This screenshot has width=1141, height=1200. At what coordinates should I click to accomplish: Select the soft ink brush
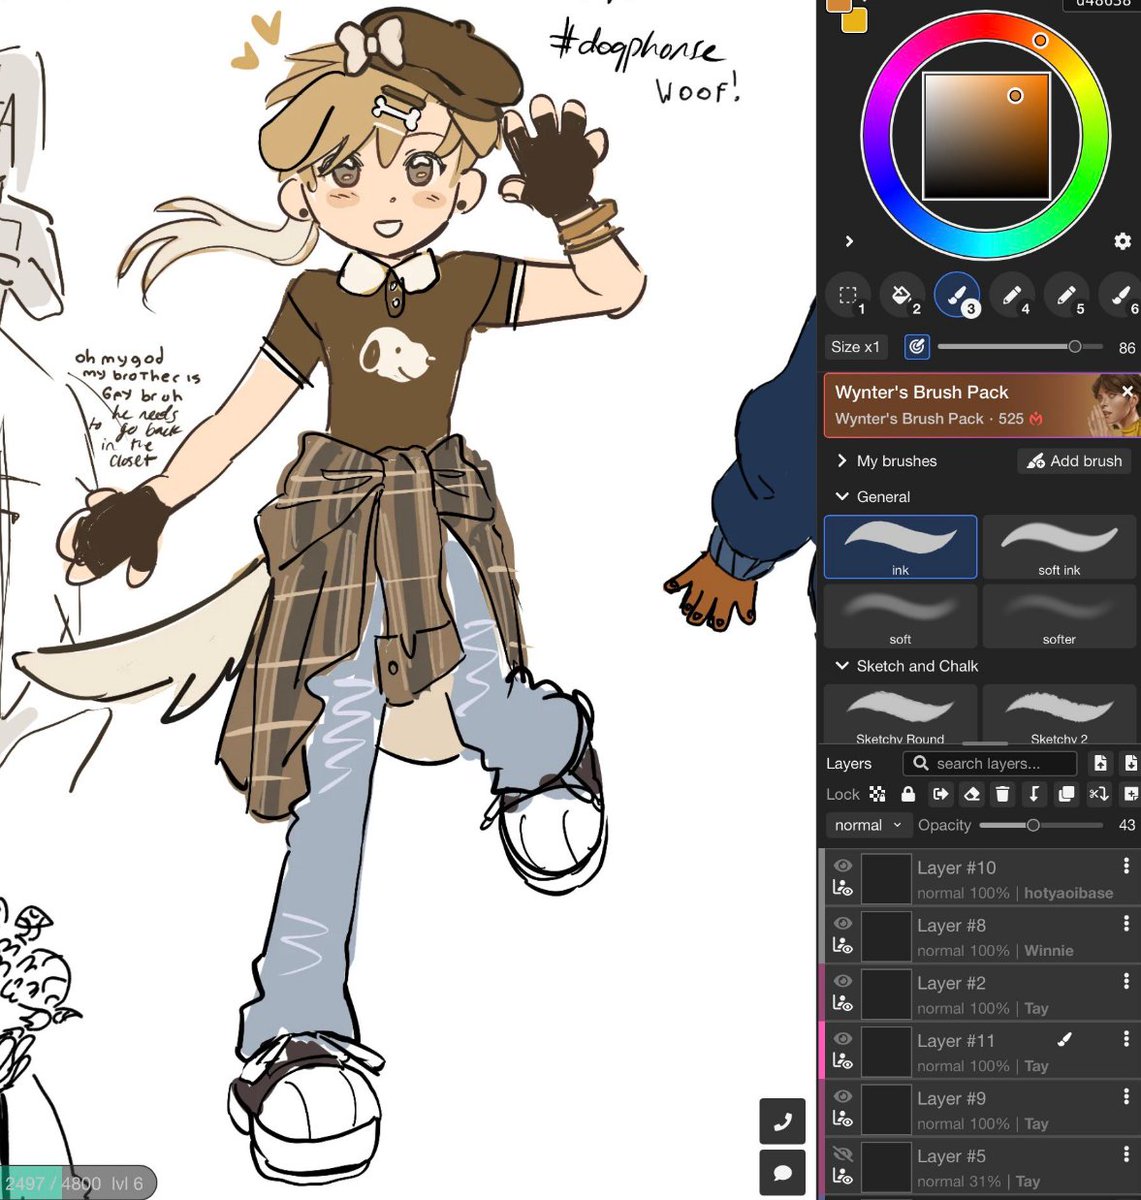[x=1059, y=547]
